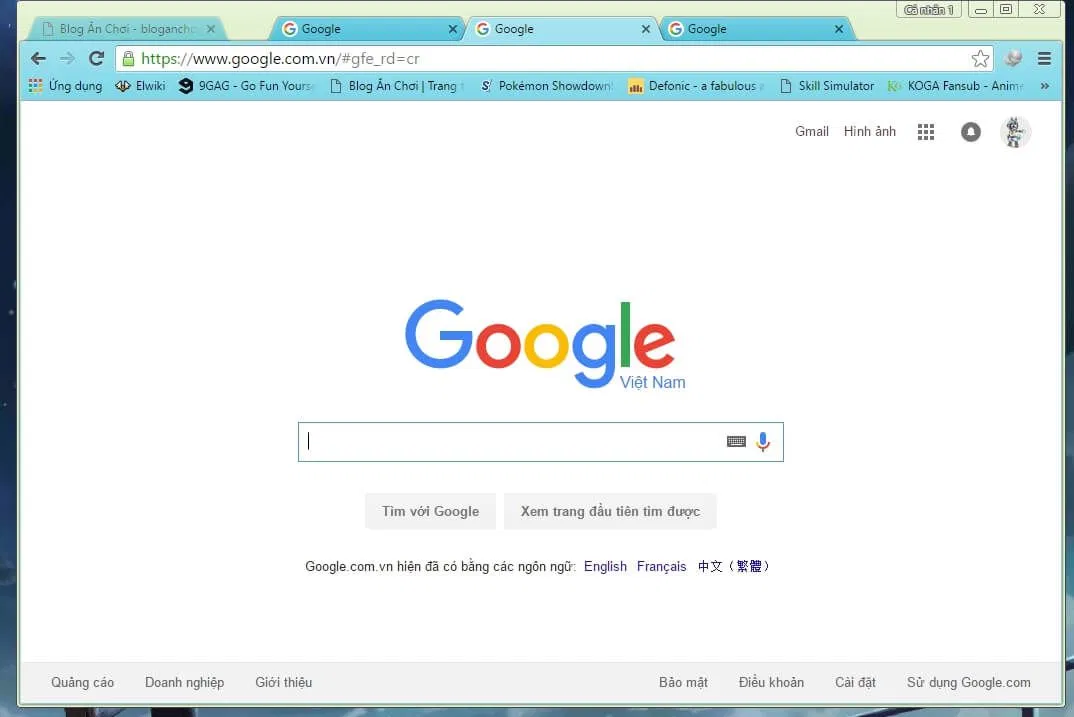Bookmark this page with the star icon
The width and height of the screenshot is (1074, 717).
[980, 59]
